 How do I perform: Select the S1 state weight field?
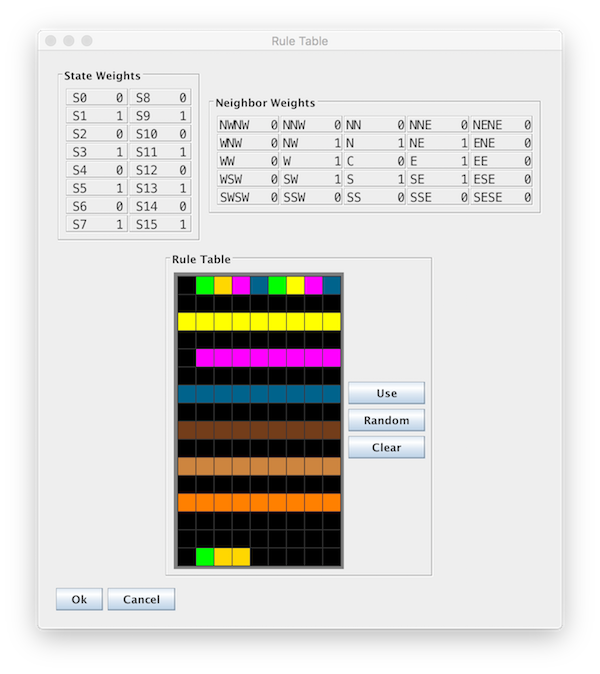(x=97, y=116)
